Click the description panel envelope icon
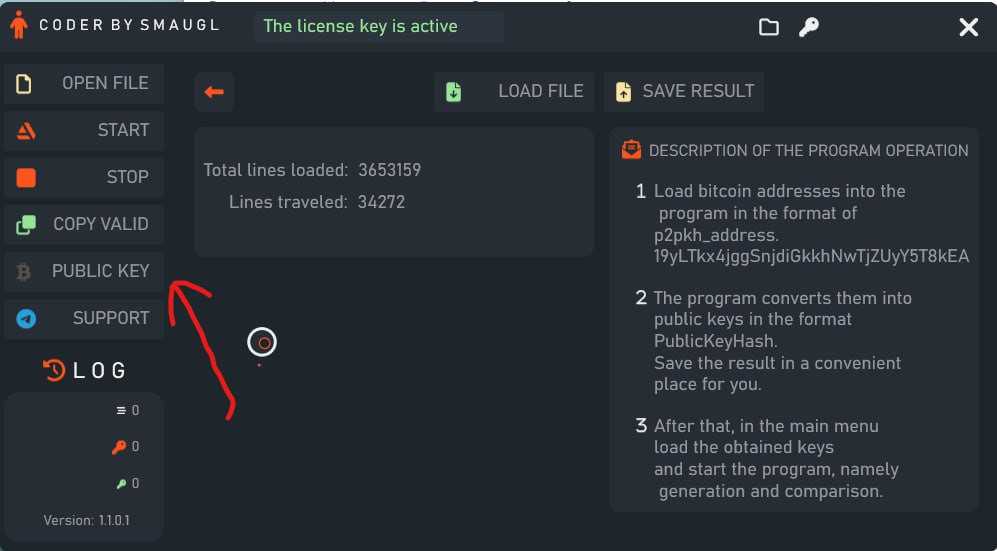Viewport: 997px width, 551px height. pos(631,150)
